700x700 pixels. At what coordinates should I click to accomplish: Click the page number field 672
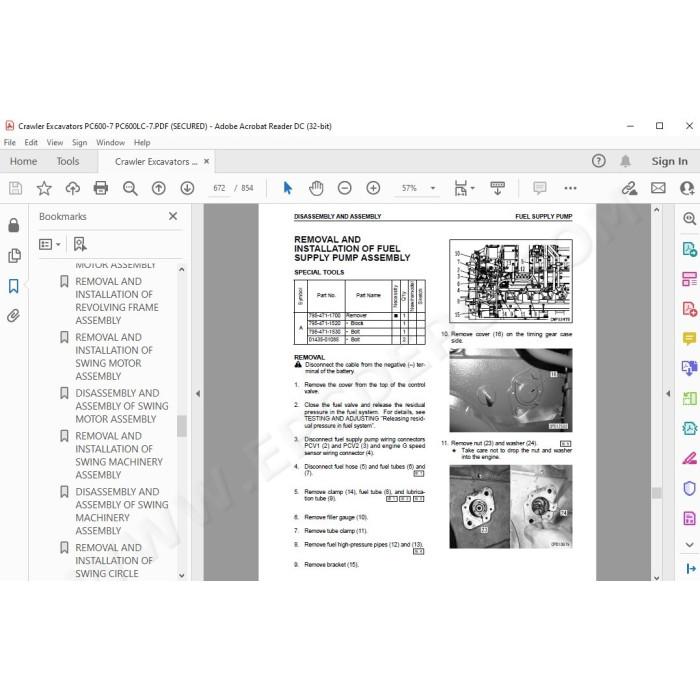point(219,188)
